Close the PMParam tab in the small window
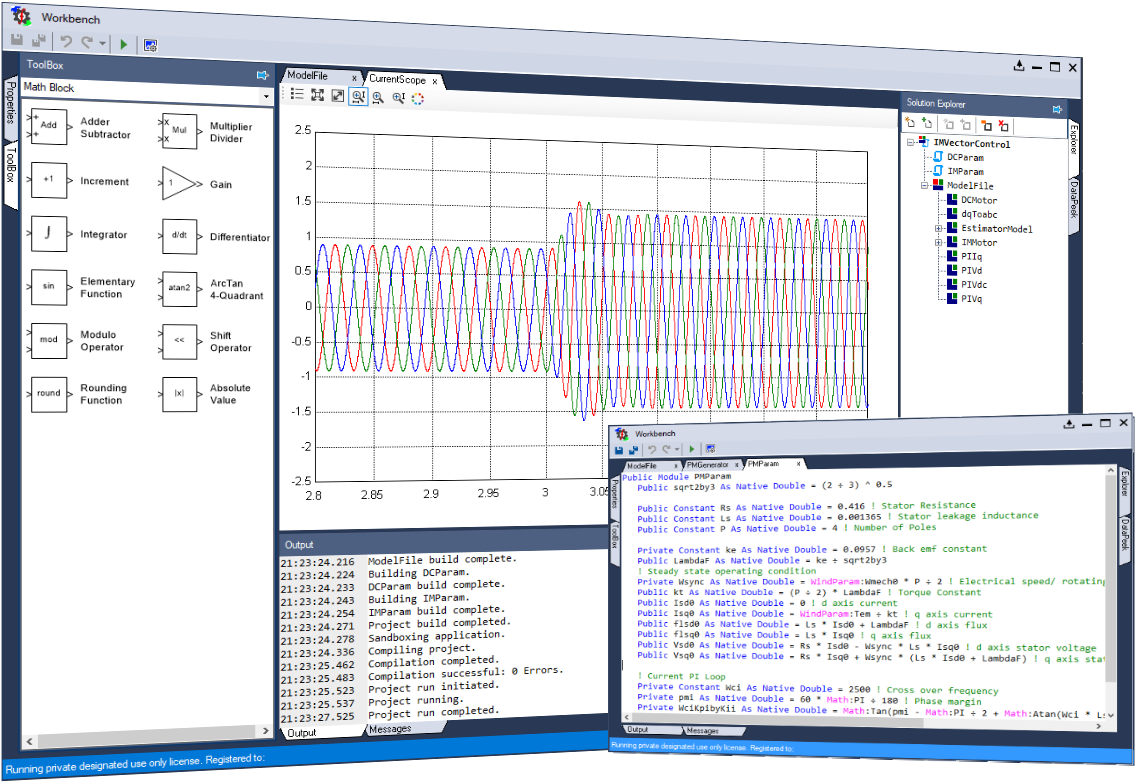Image resolution: width=1136 pixels, height=782 pixels. coord(798,464)
